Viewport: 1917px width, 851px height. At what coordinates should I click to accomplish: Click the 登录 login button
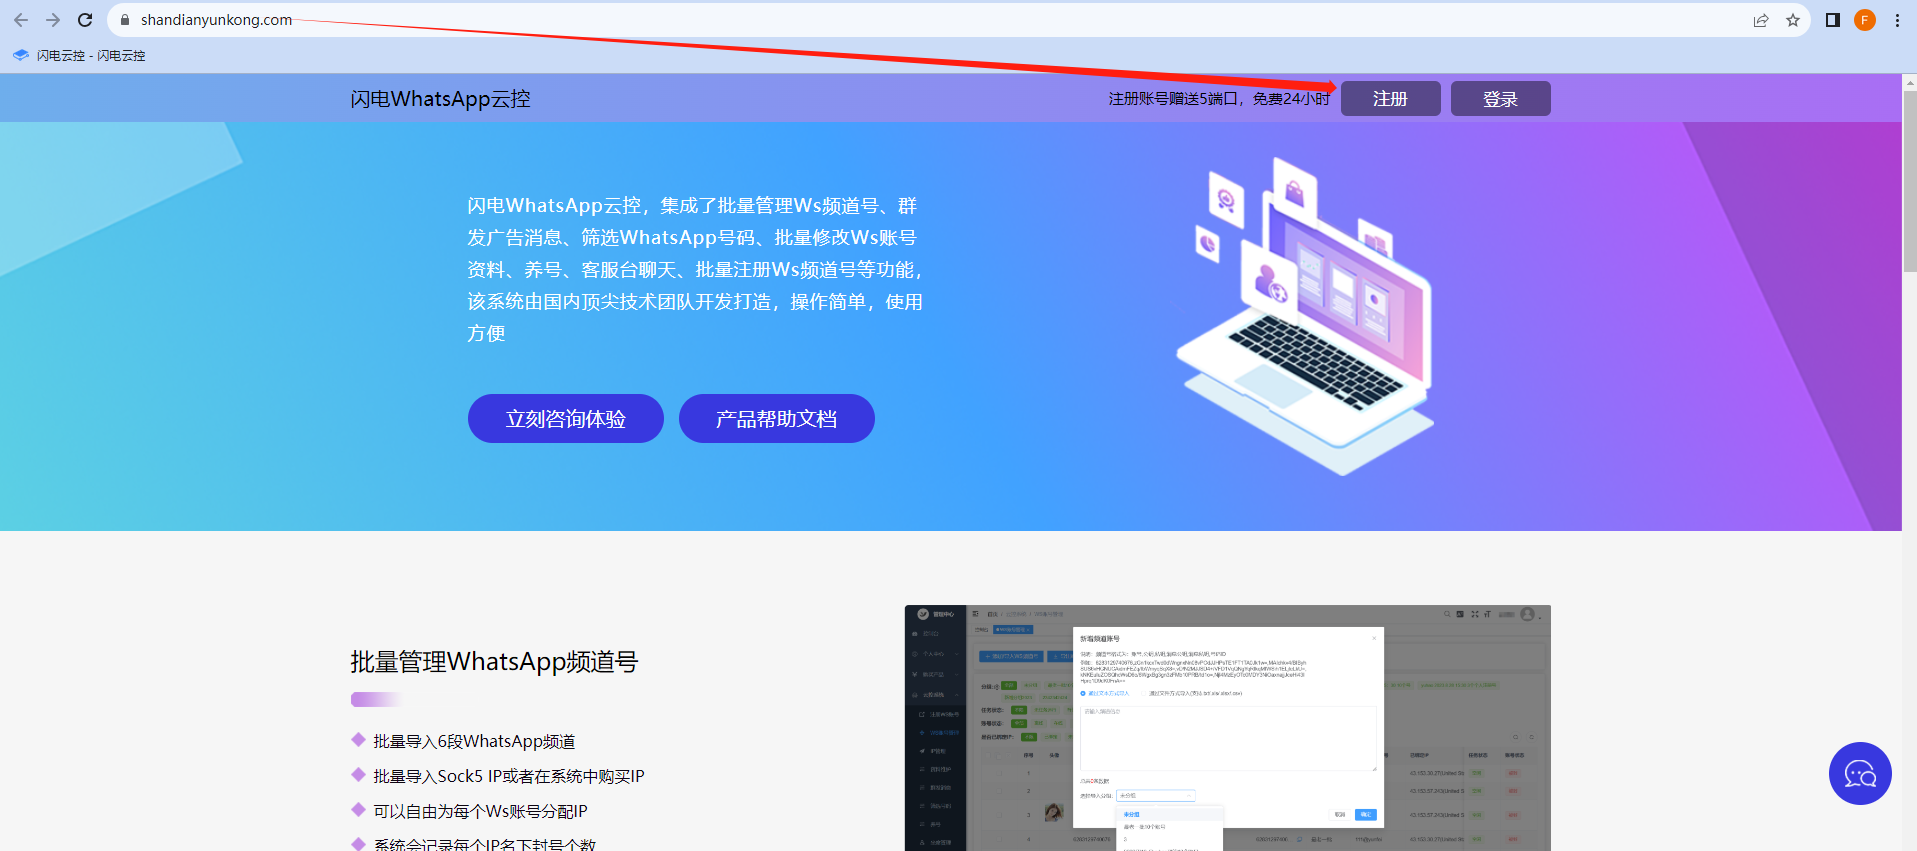pyautogui.click(x=1500, y=98)
